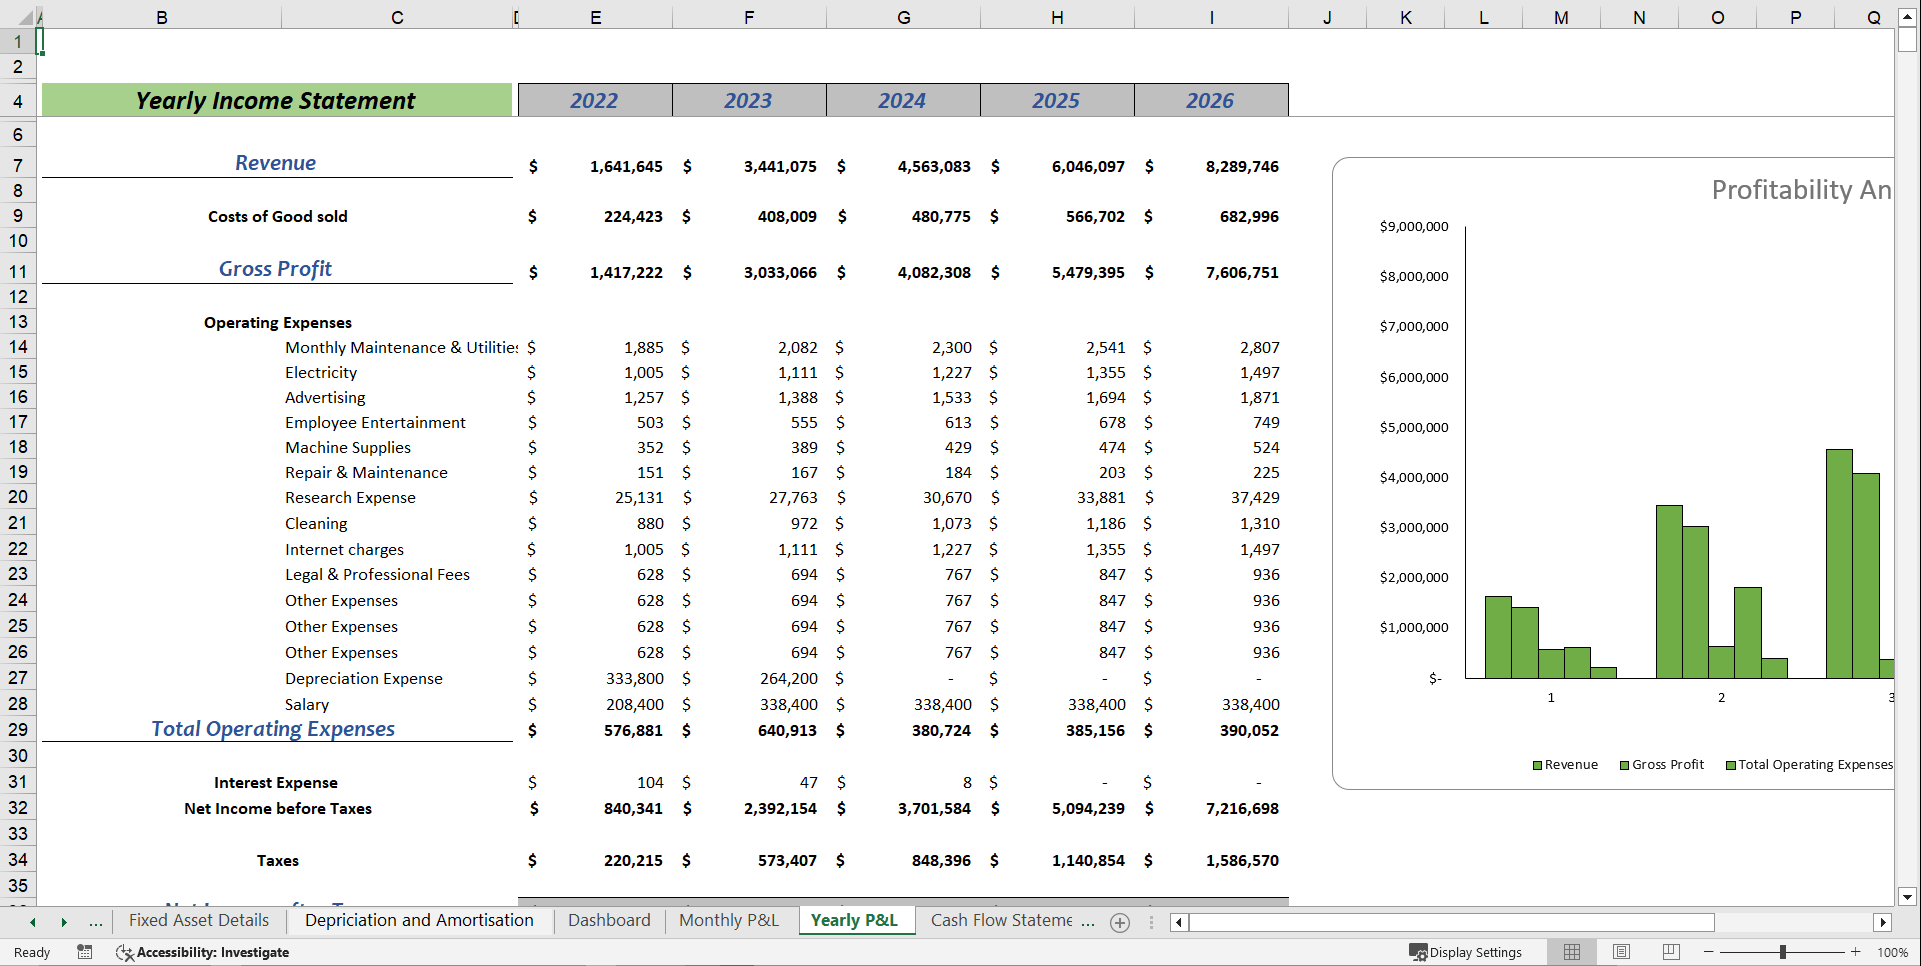Click the 2022 year header cell

coord(595,100)
